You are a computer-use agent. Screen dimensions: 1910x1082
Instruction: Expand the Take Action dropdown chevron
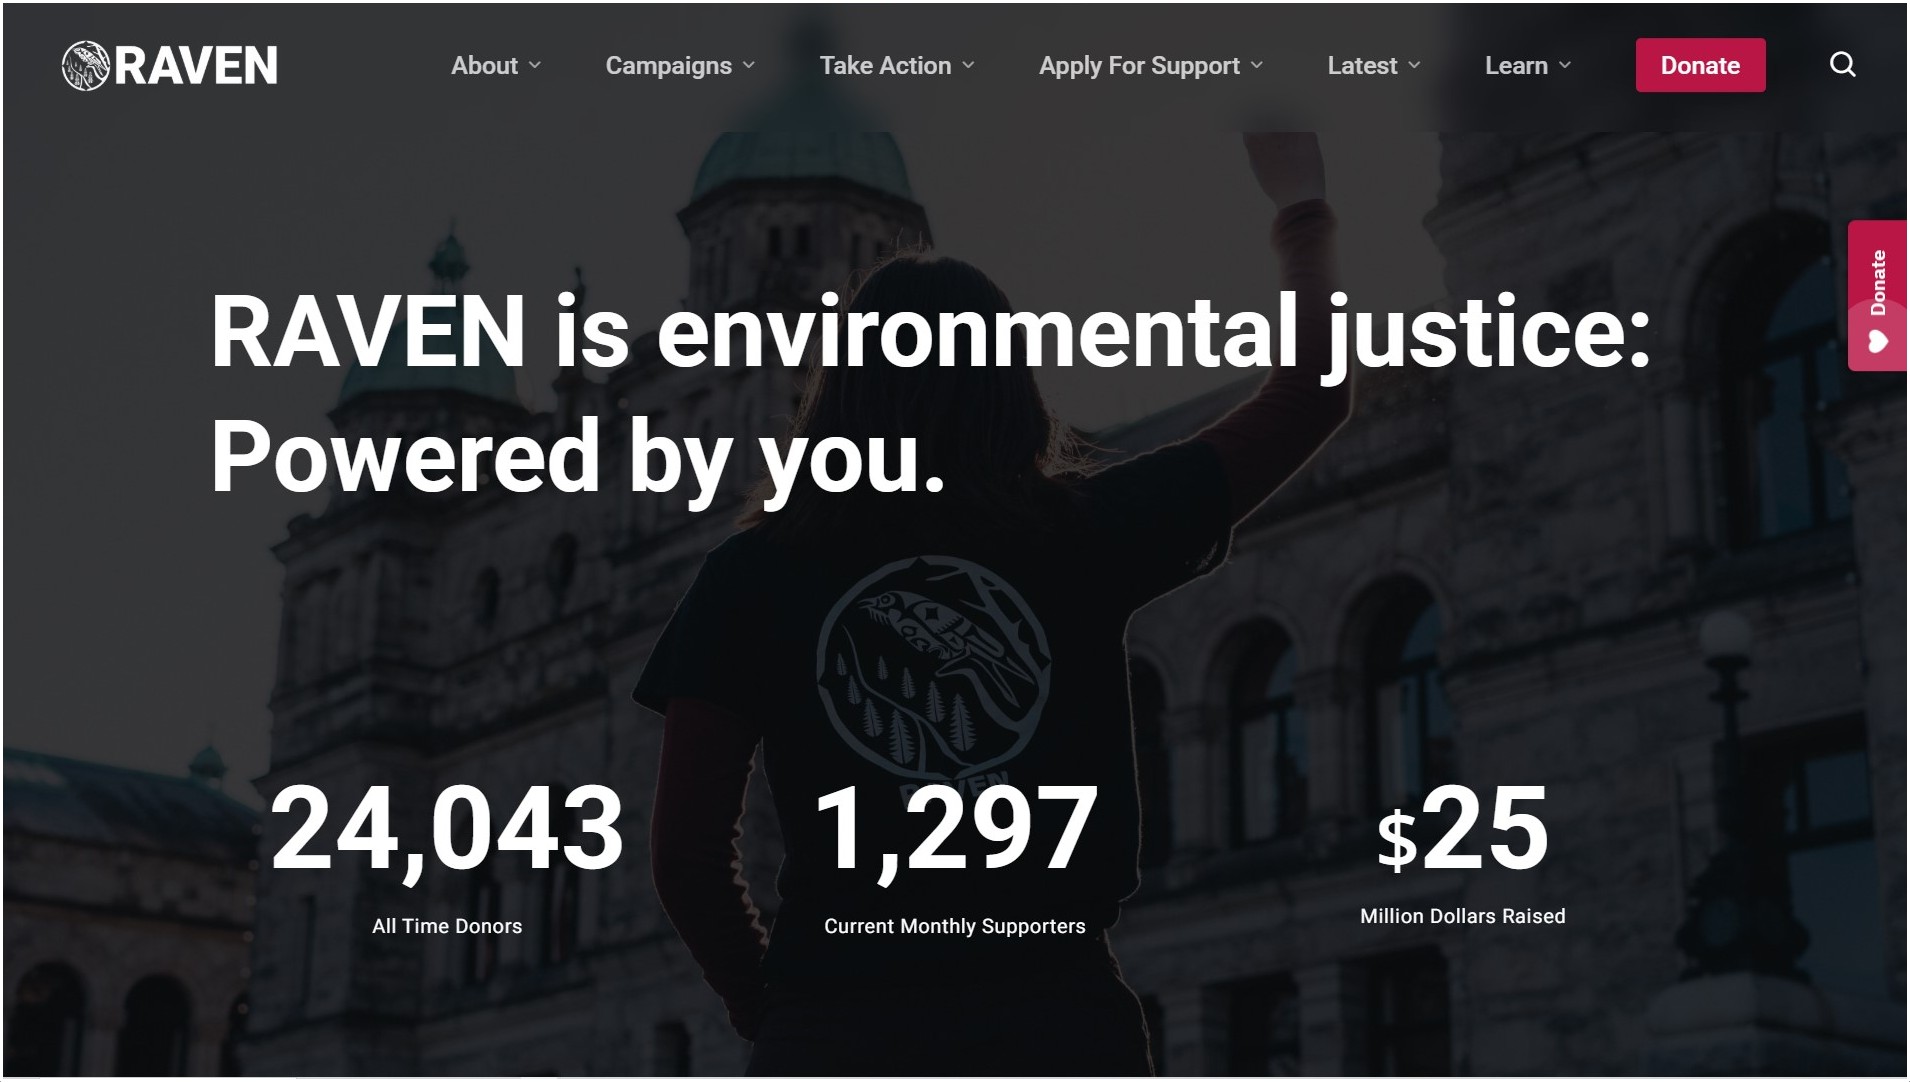(x=968, y=66)
